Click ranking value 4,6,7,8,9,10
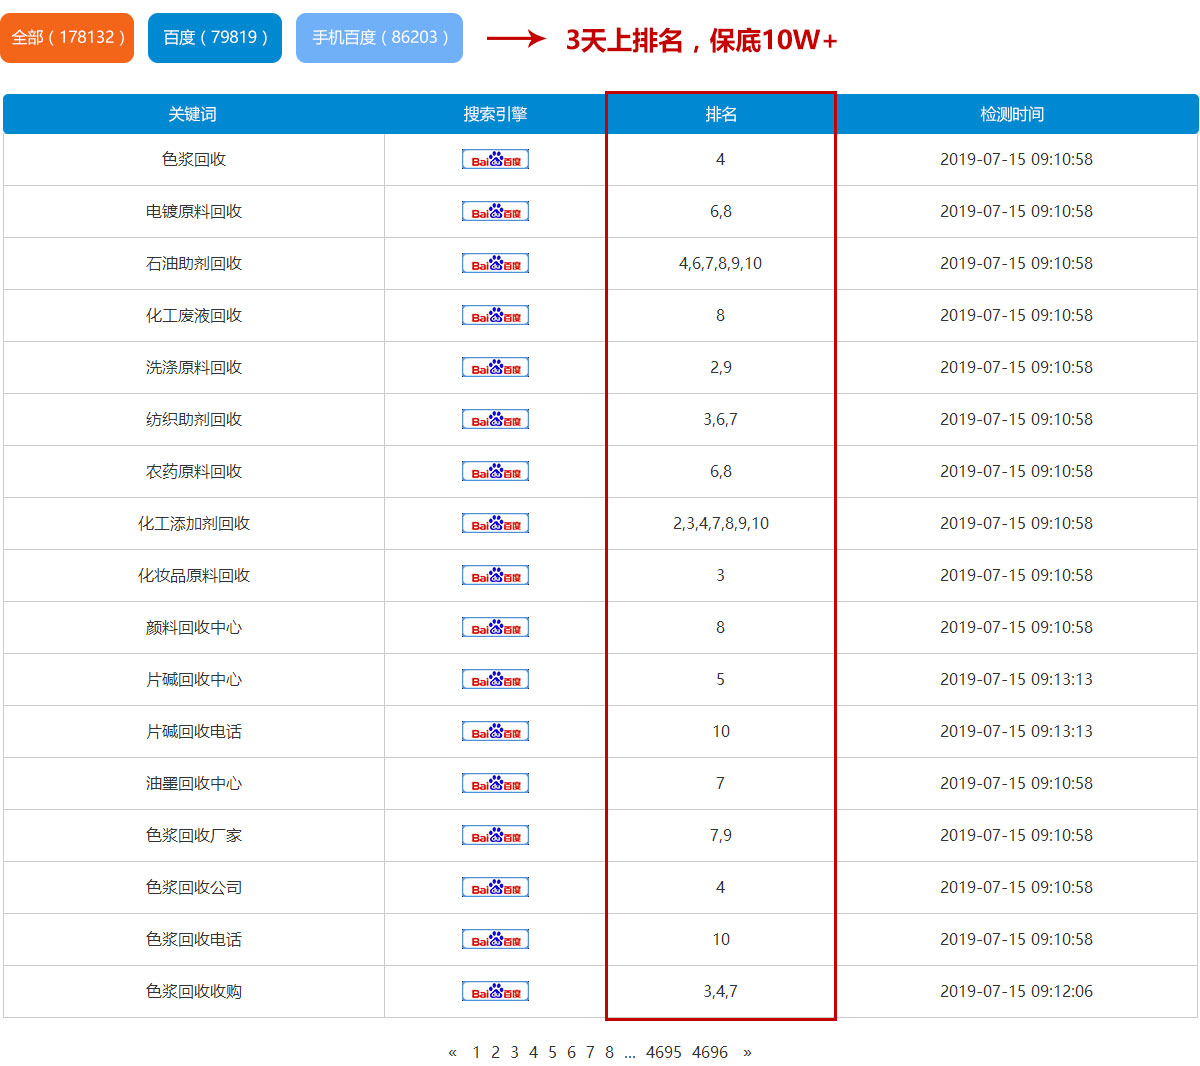 (721, 263)
